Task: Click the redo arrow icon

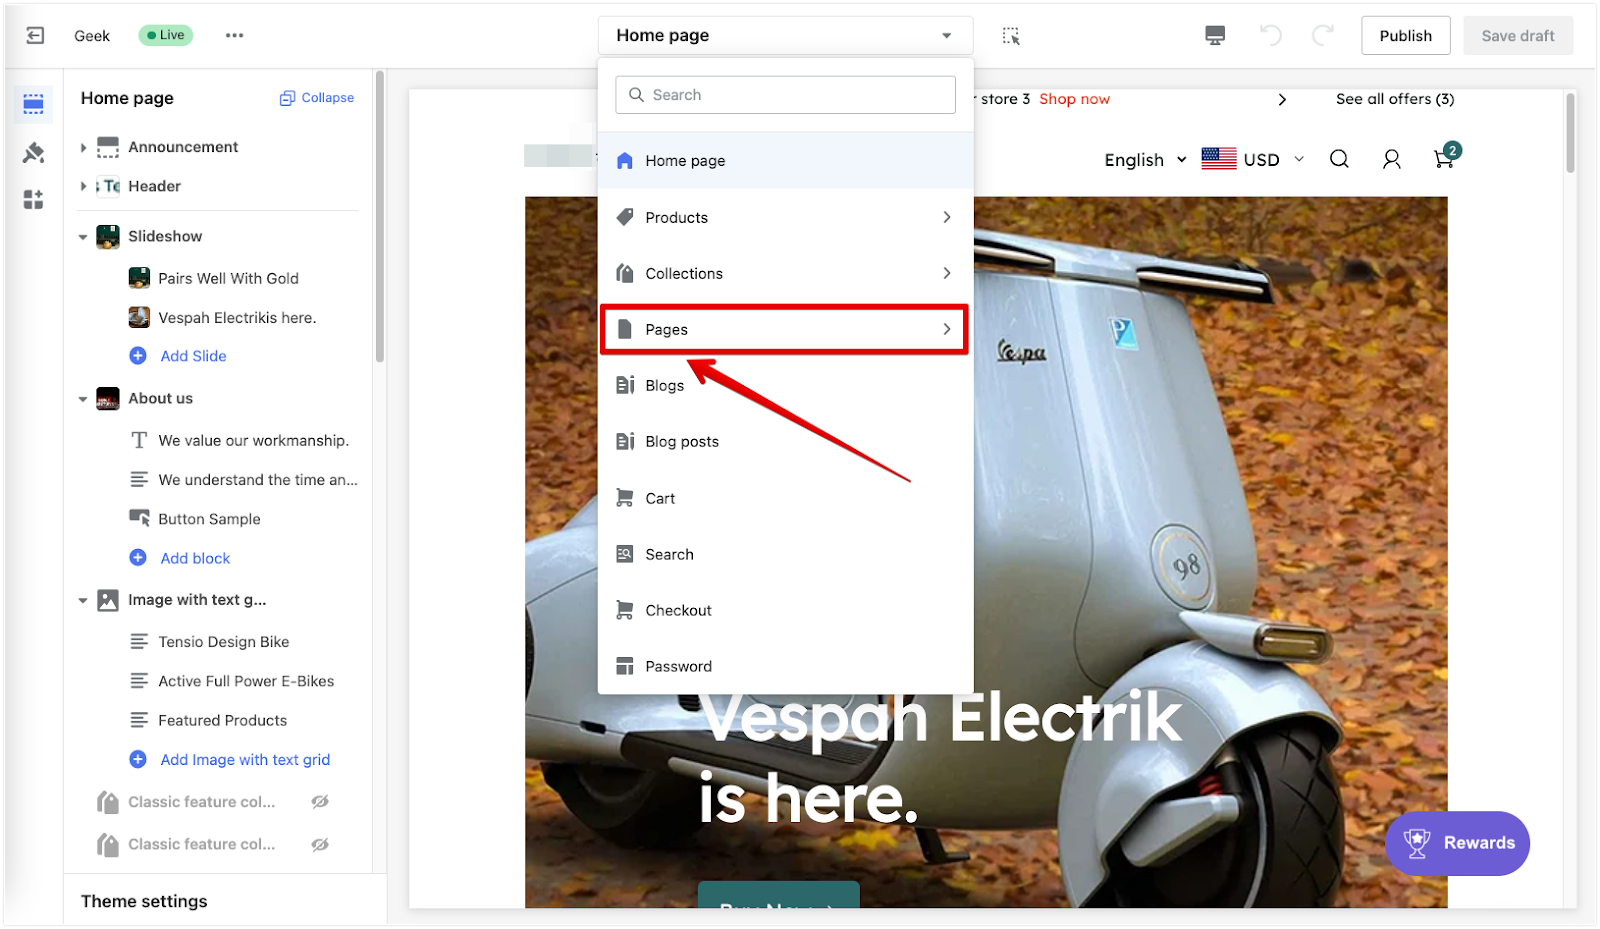Action: pos(1323,36)
